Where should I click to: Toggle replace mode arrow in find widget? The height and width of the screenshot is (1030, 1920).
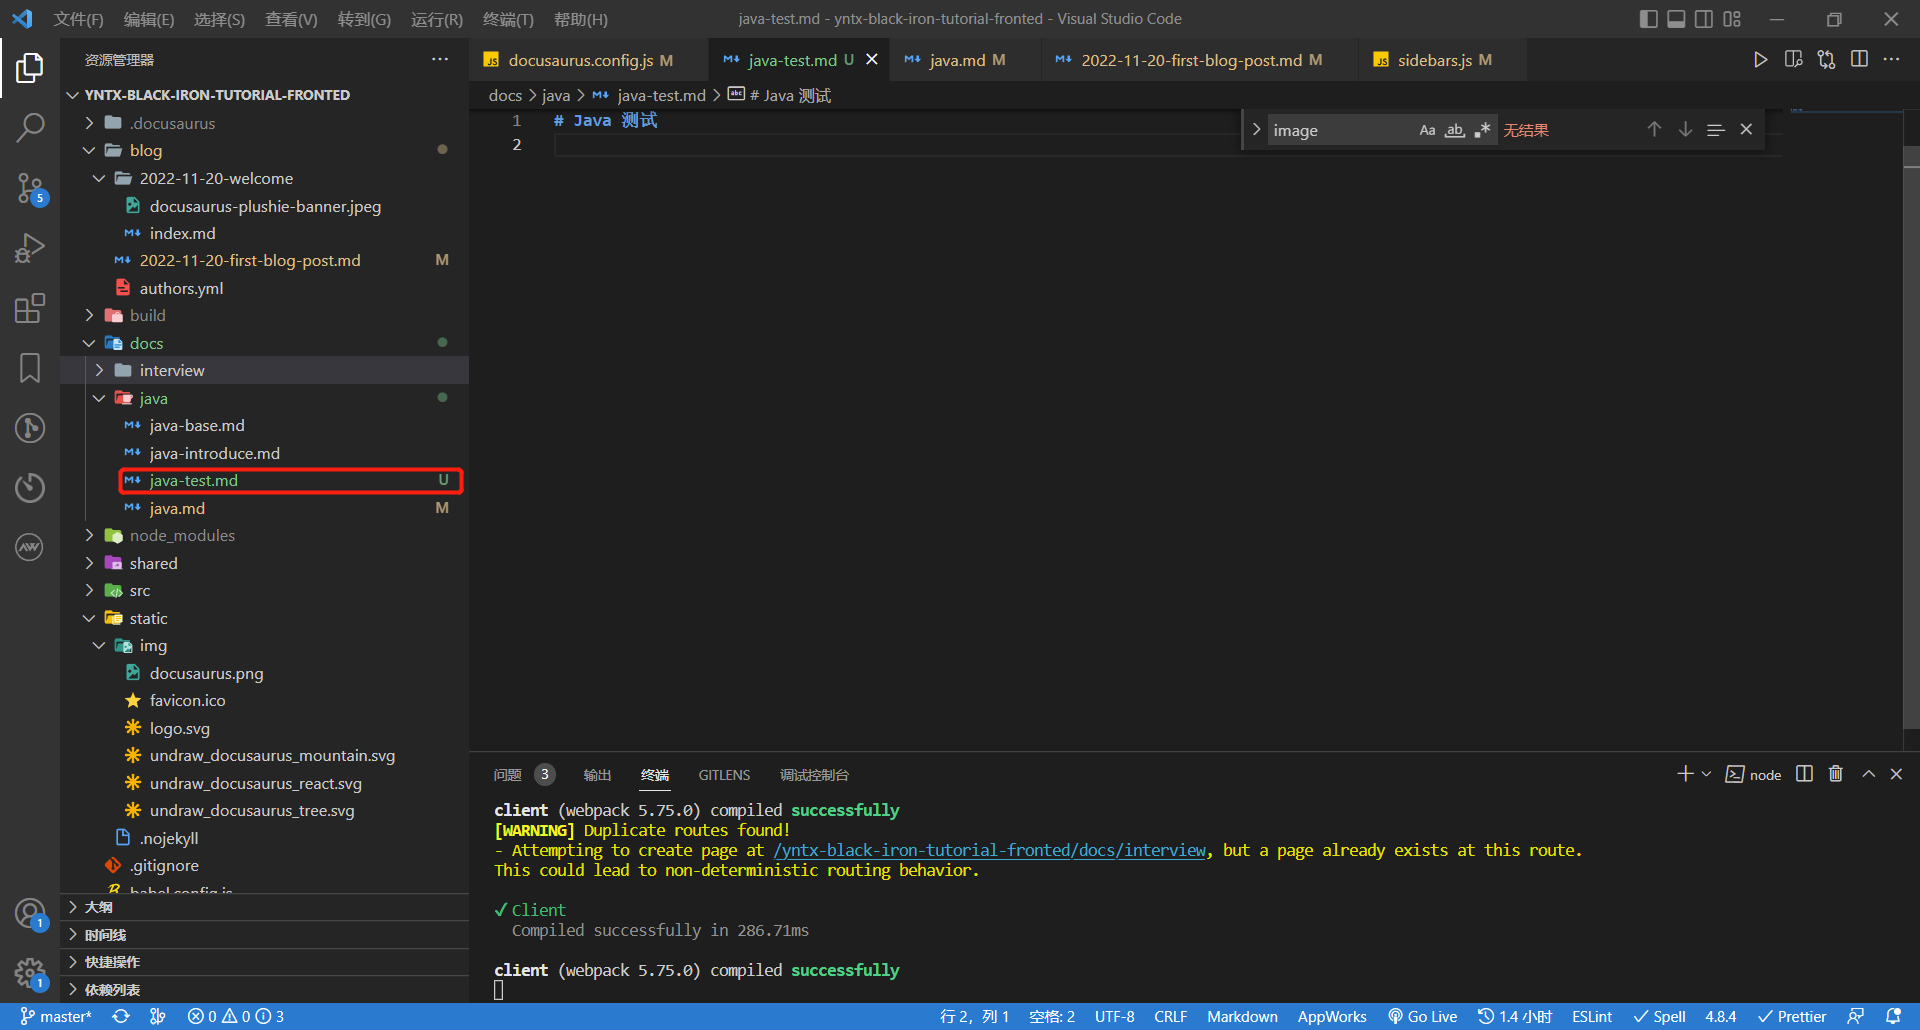(x=1256, y=130)
